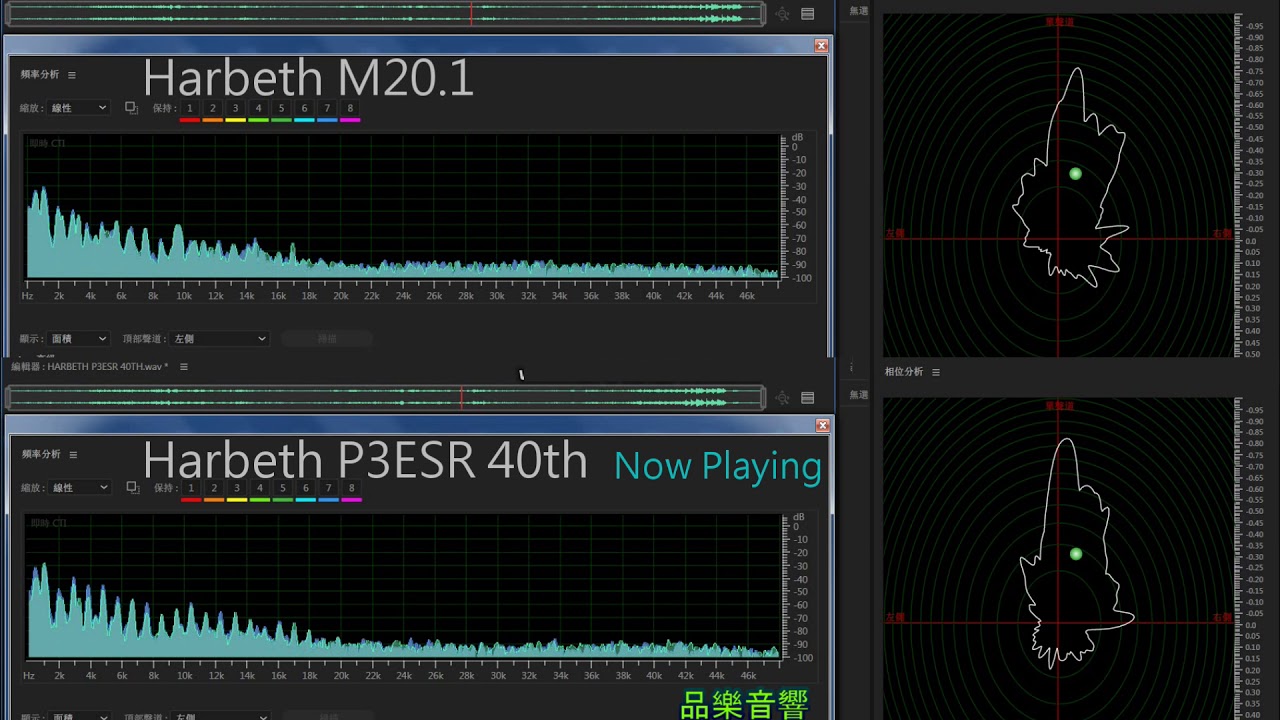Toggle hold 4 in Harbeth P3ESR 40th panel
Viewport: 1280px width, 720px height.
[x=260, y=488]
